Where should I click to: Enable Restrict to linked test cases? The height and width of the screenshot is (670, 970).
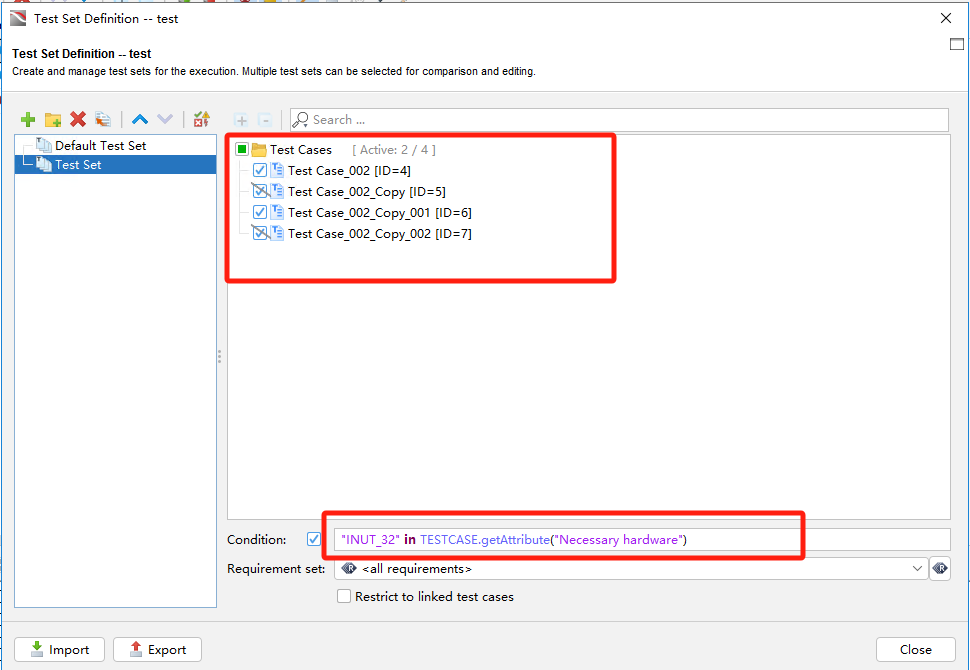point(344,596)
